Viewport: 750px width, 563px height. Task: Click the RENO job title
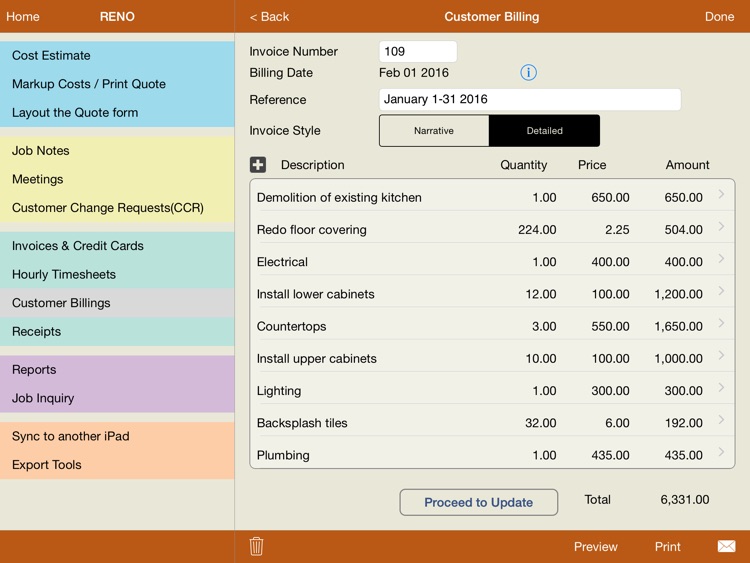click(x=117, y=17)
